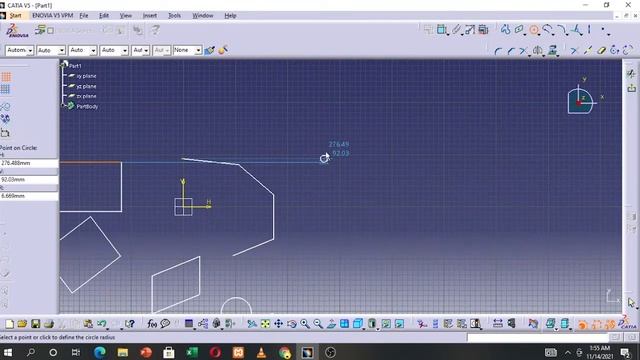Open VLC media player from taskbar
The width and height of the screenshot is (640, 360).
[261, 352]
